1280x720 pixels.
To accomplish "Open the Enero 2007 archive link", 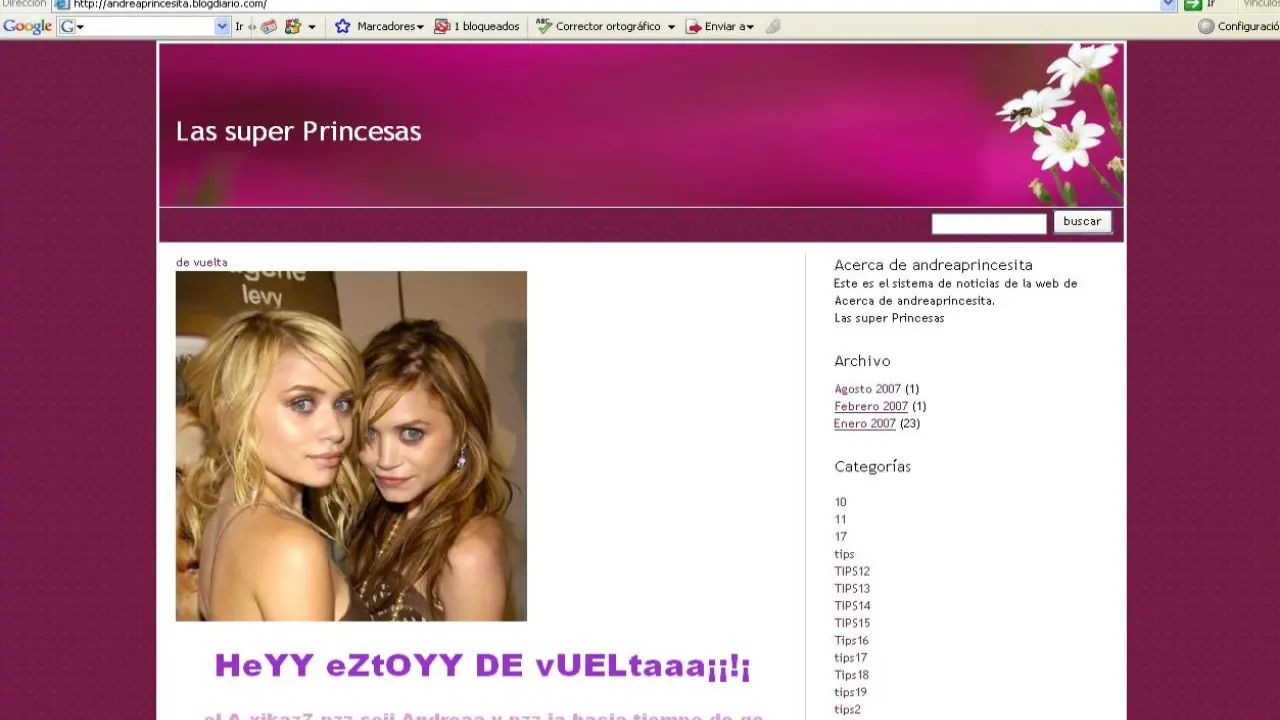I will click(864, 424).
